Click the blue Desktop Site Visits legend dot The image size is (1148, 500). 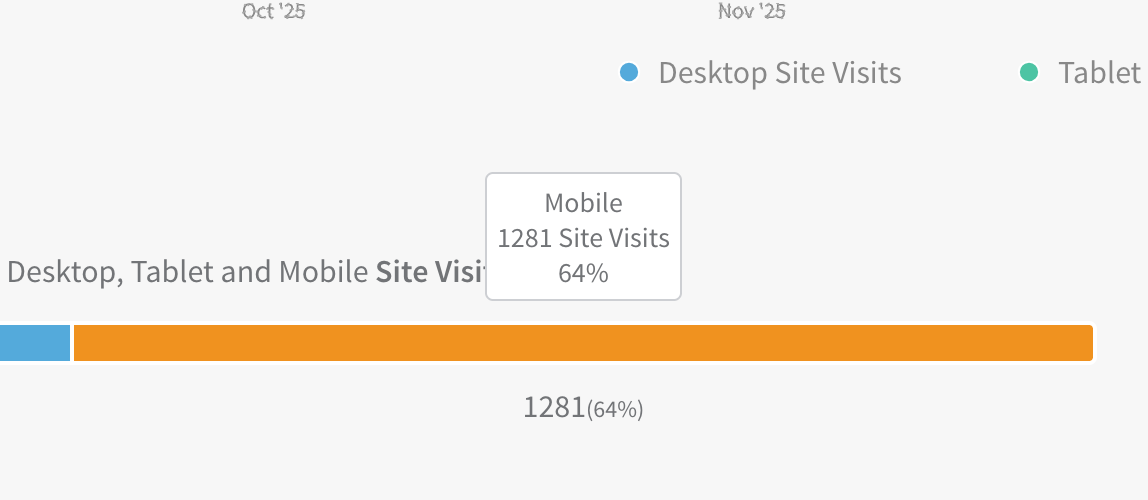[x=629, y=72]
